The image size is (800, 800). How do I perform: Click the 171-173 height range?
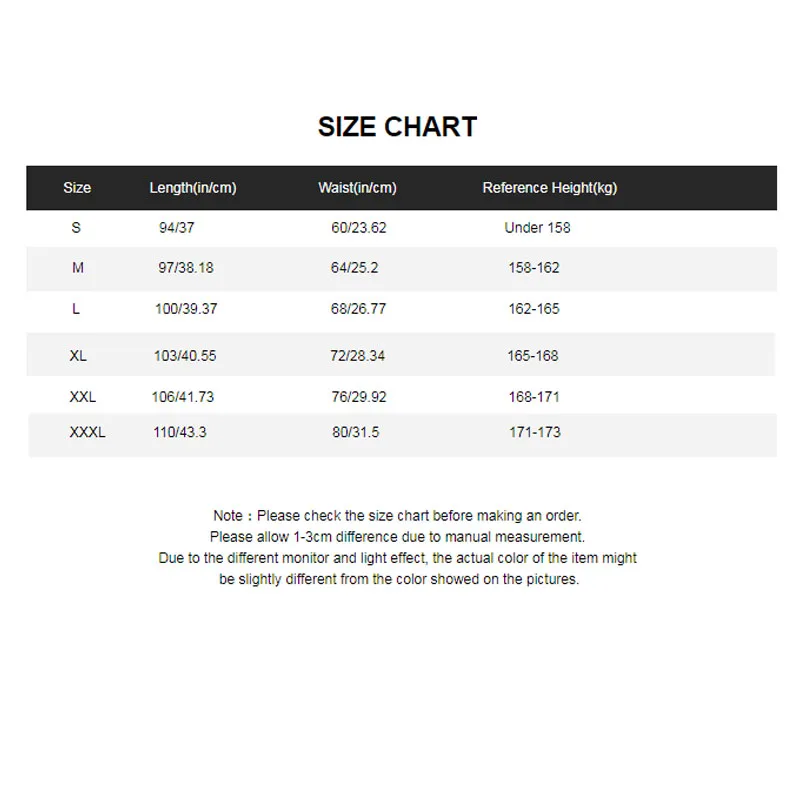(x=535, y=432)
